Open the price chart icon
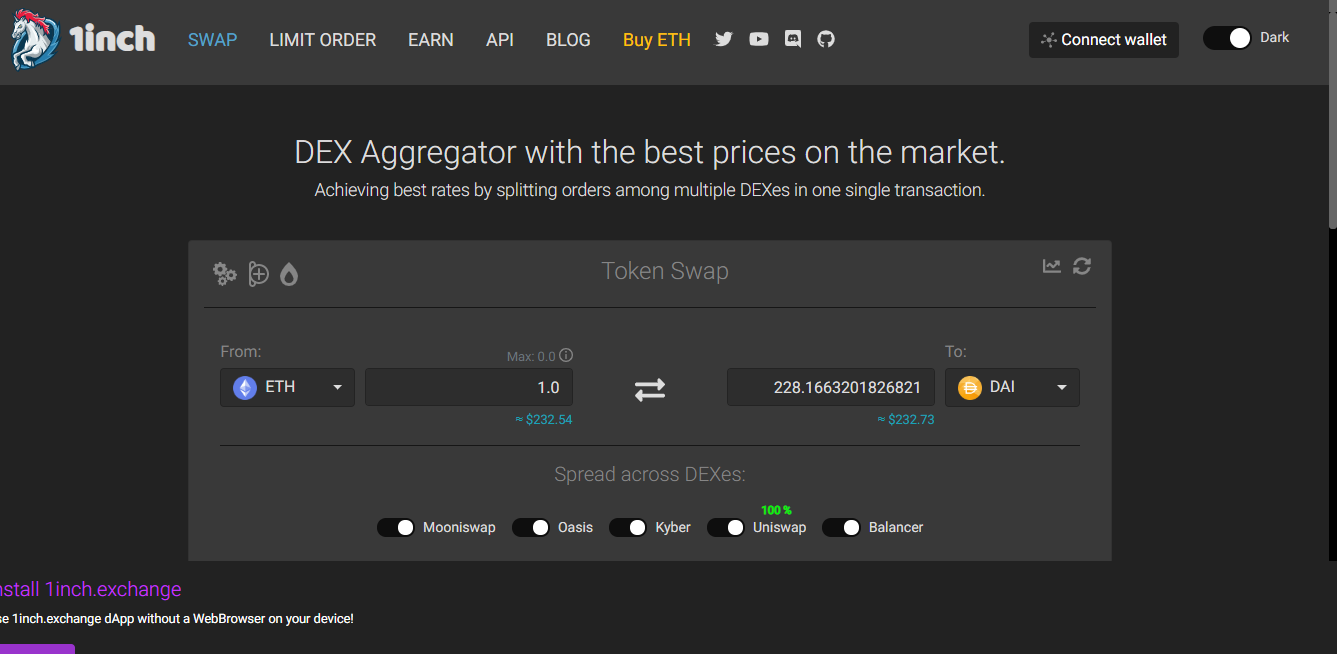The height and width of the screenshot is (654, 1337). (x=1052, y=266)
